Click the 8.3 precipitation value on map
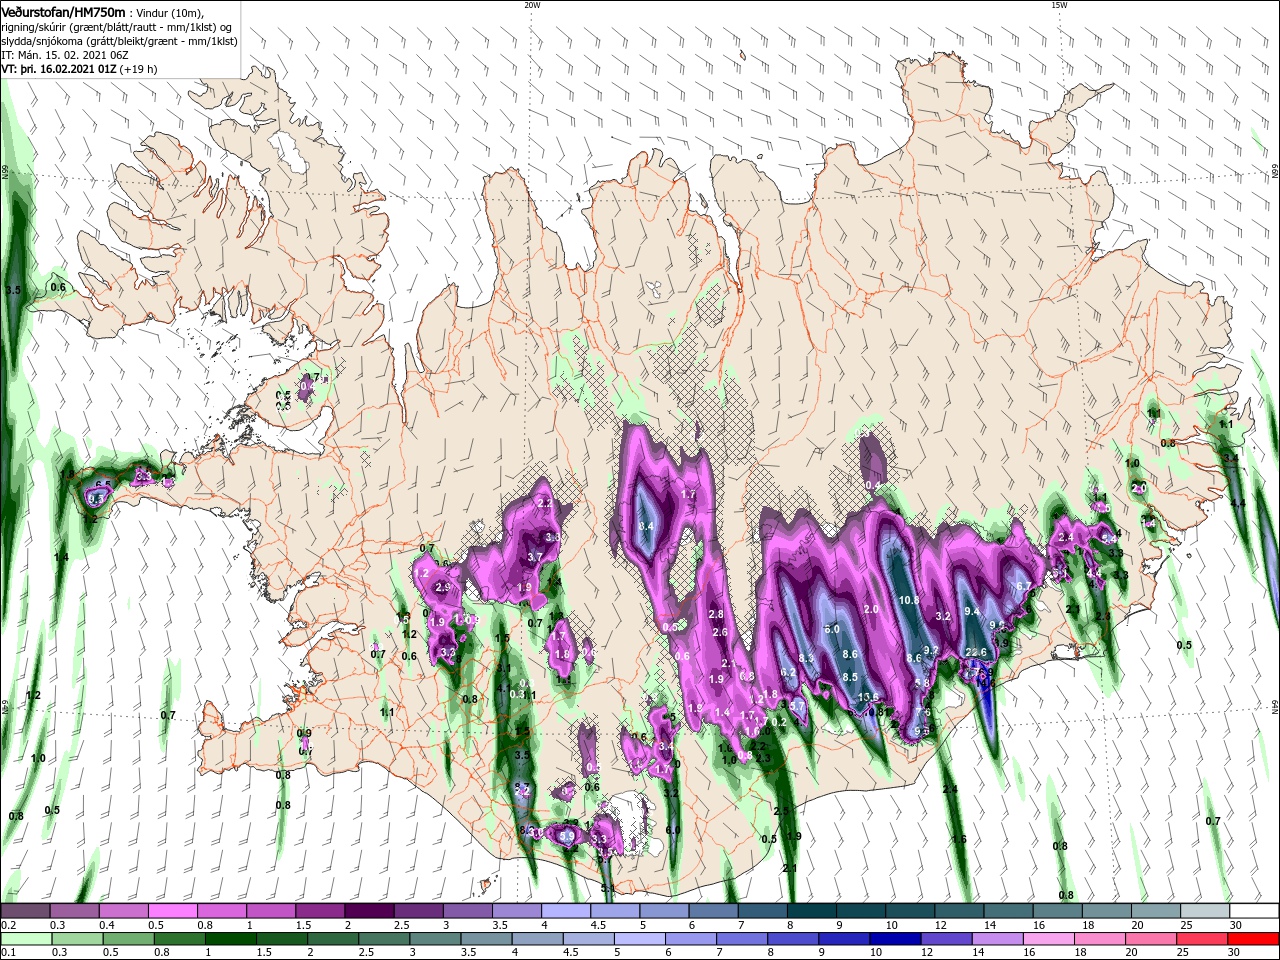 [807, 658]
